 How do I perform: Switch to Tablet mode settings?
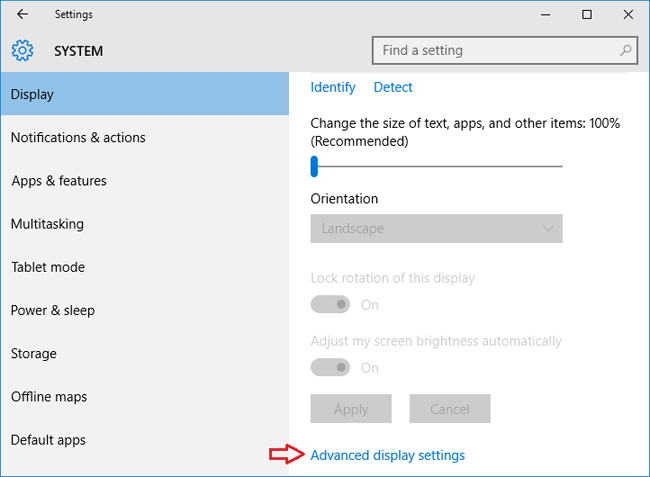click(48, 267)
